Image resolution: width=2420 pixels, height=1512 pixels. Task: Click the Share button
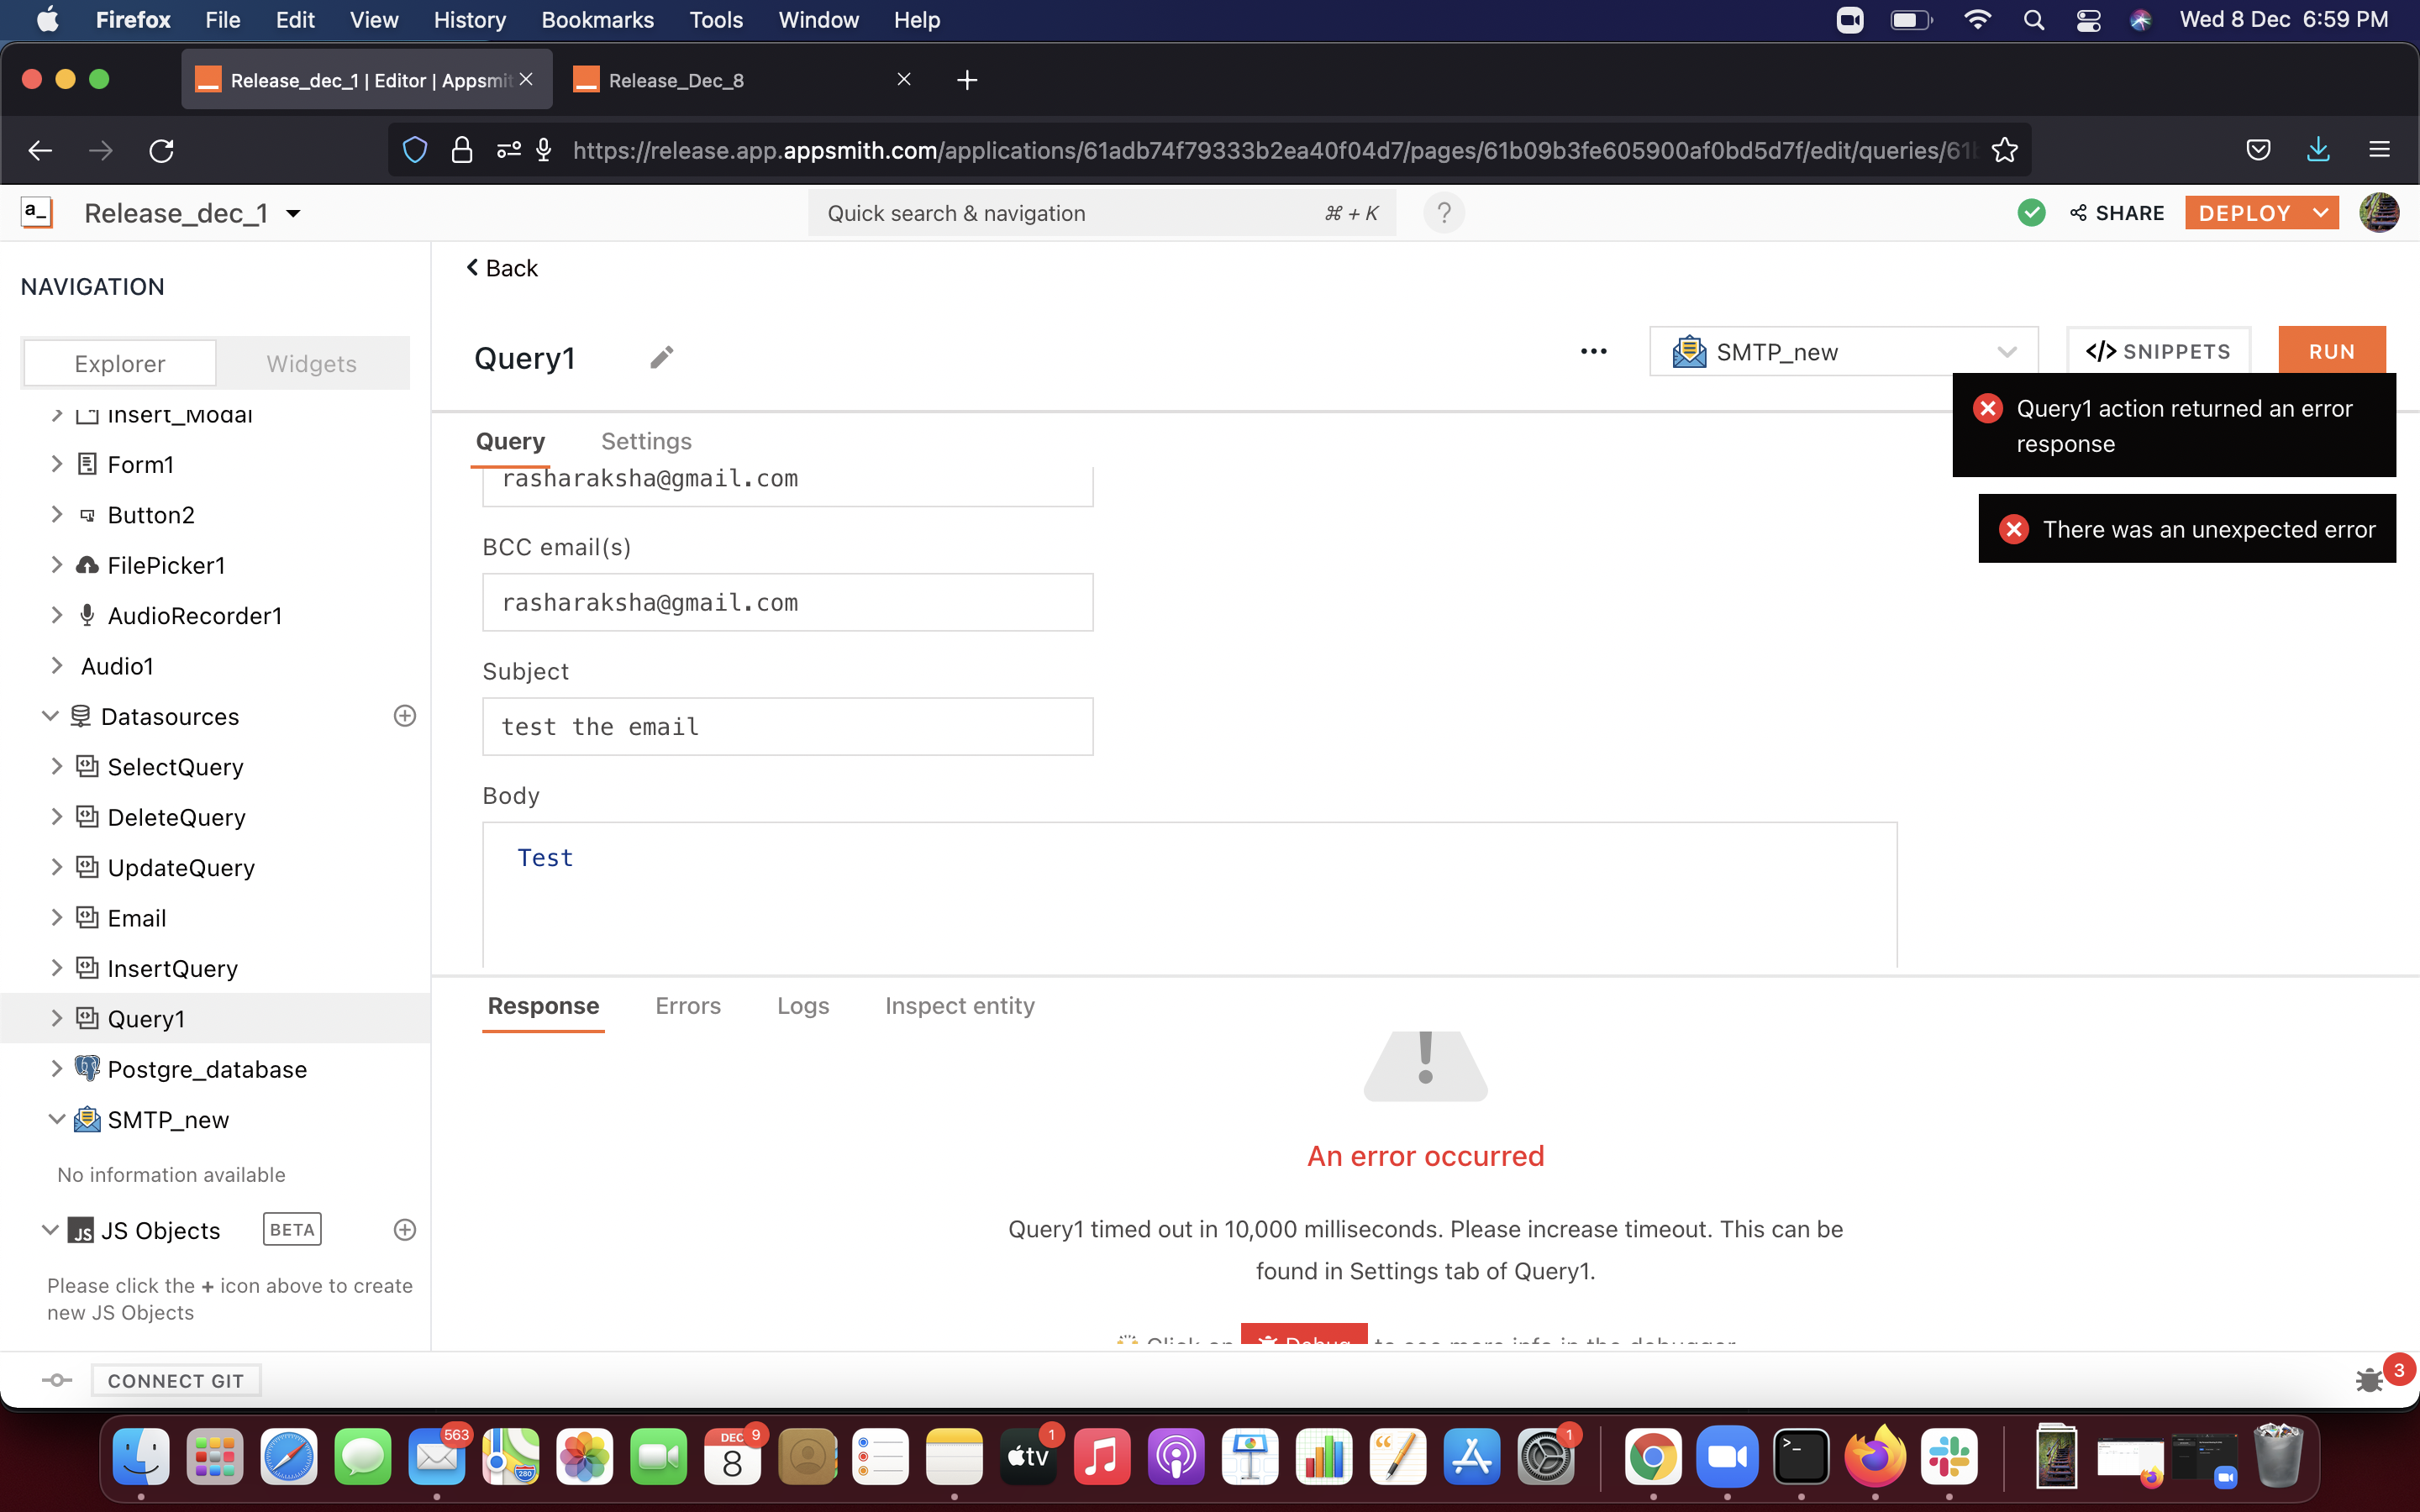pos(2117,213)
